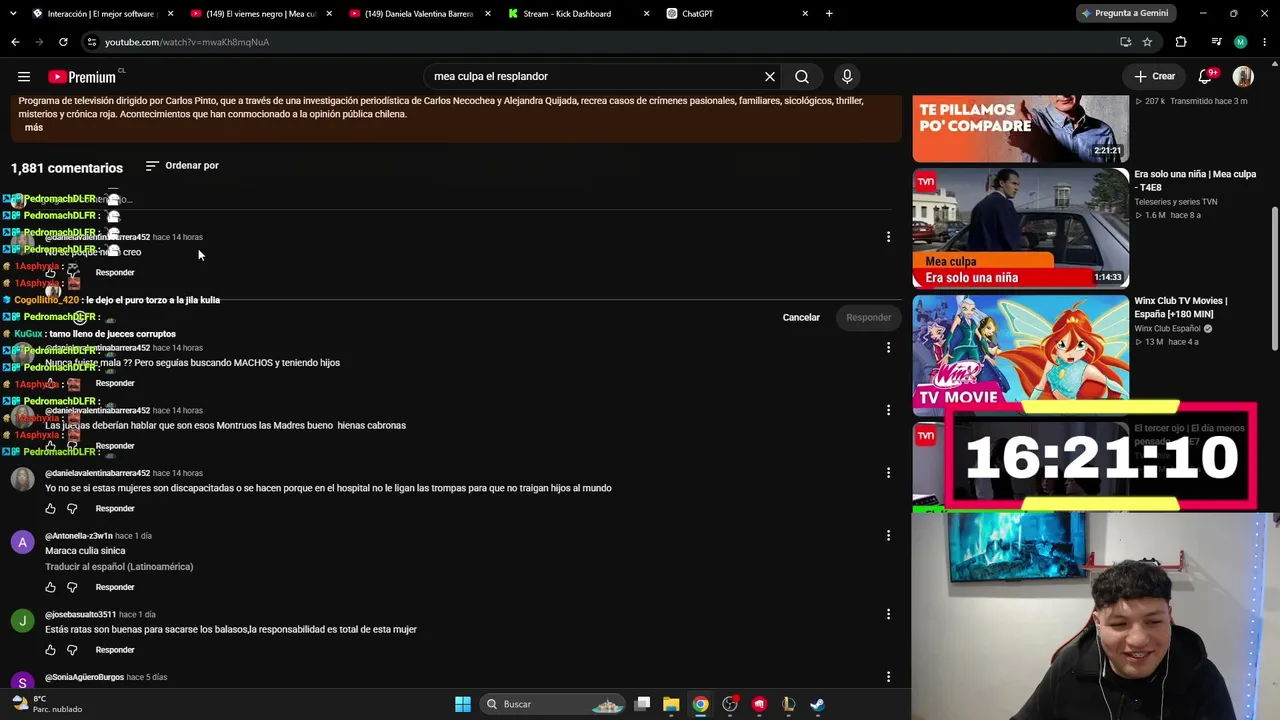Open @josebasualto3511 channel link
This screenshot has width=1280, height=720.
[x=81, y=615]
